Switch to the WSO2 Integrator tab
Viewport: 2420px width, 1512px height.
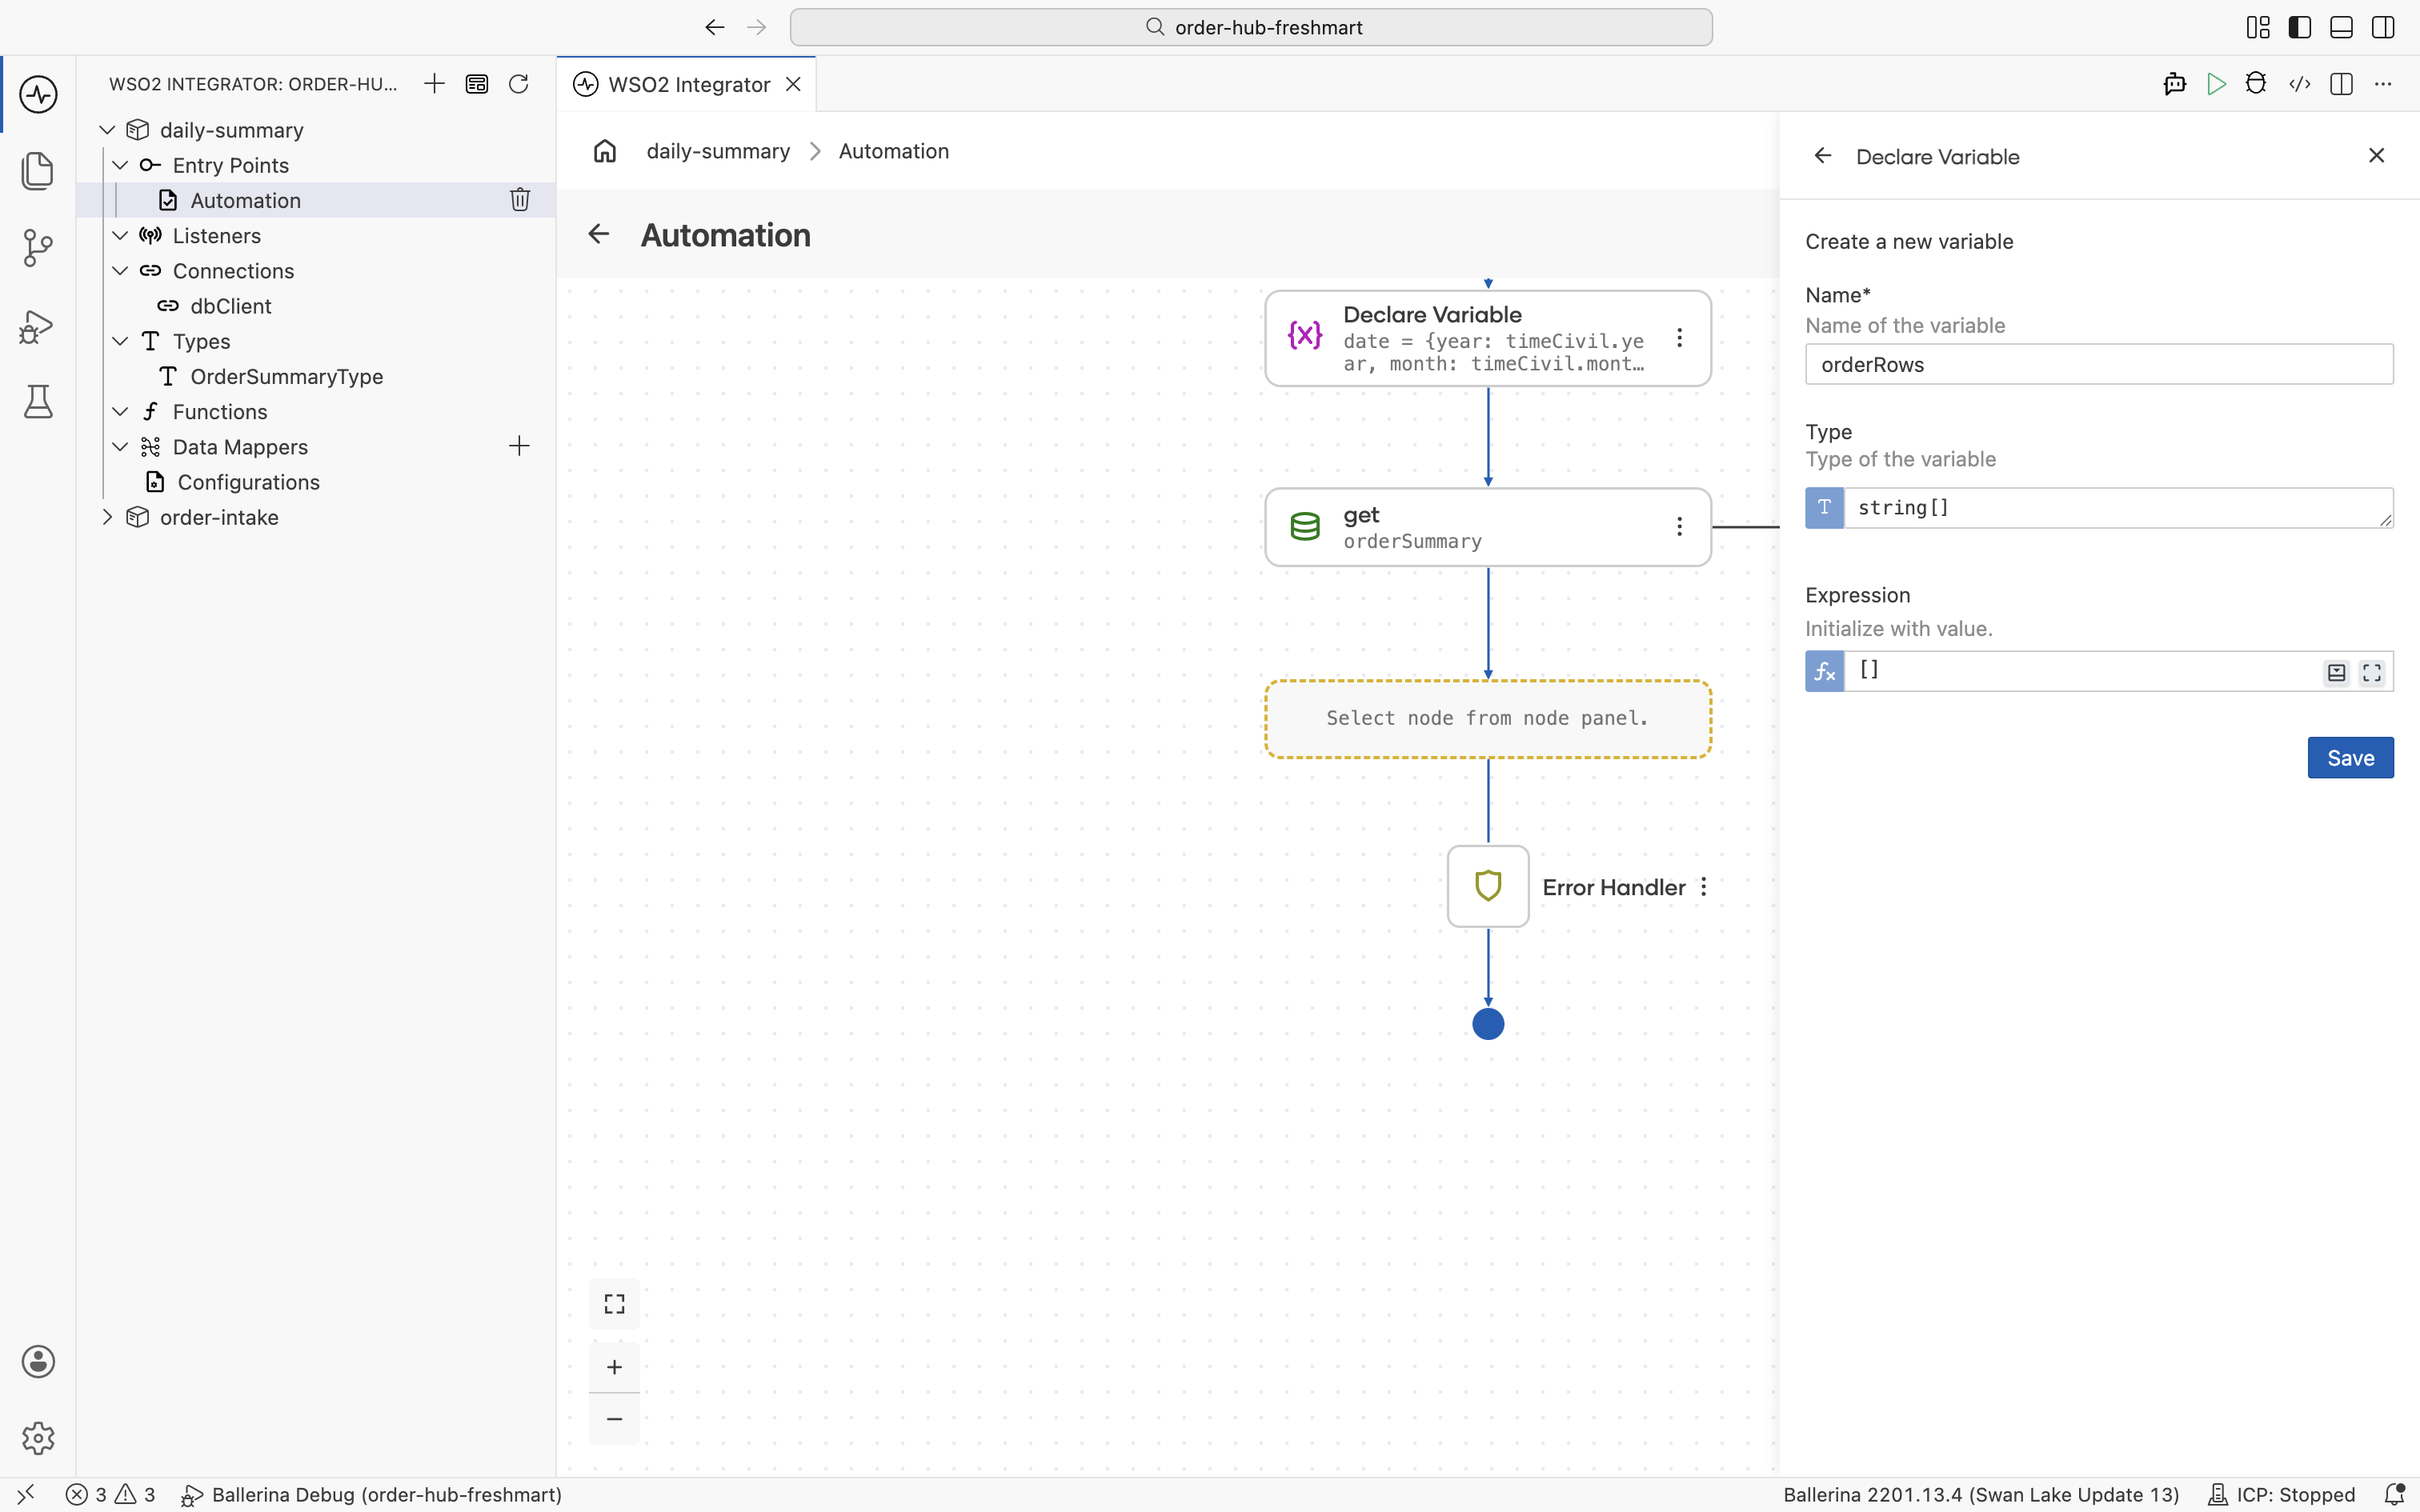tap(688, 84)
